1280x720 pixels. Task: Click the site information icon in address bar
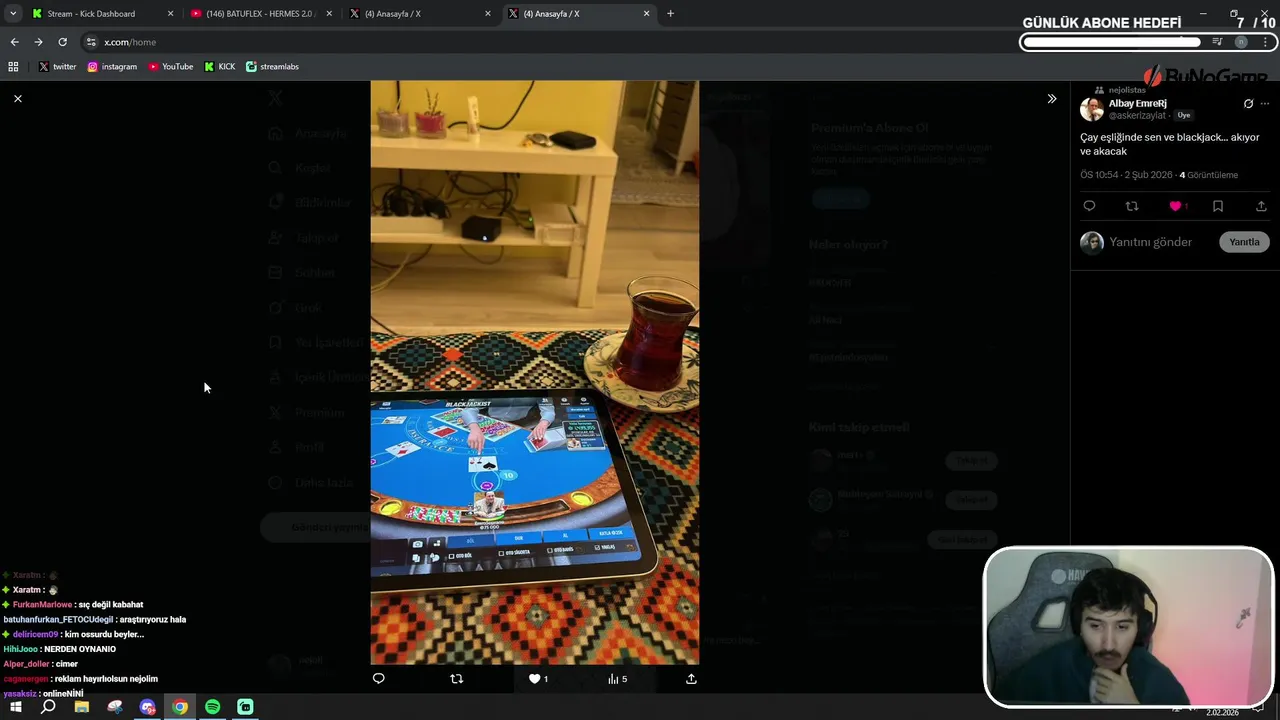pos(92,42)
